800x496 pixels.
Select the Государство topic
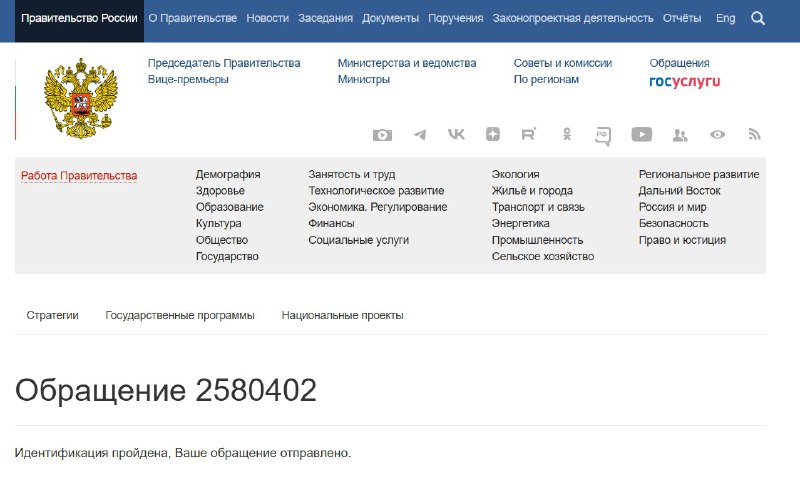227,256
